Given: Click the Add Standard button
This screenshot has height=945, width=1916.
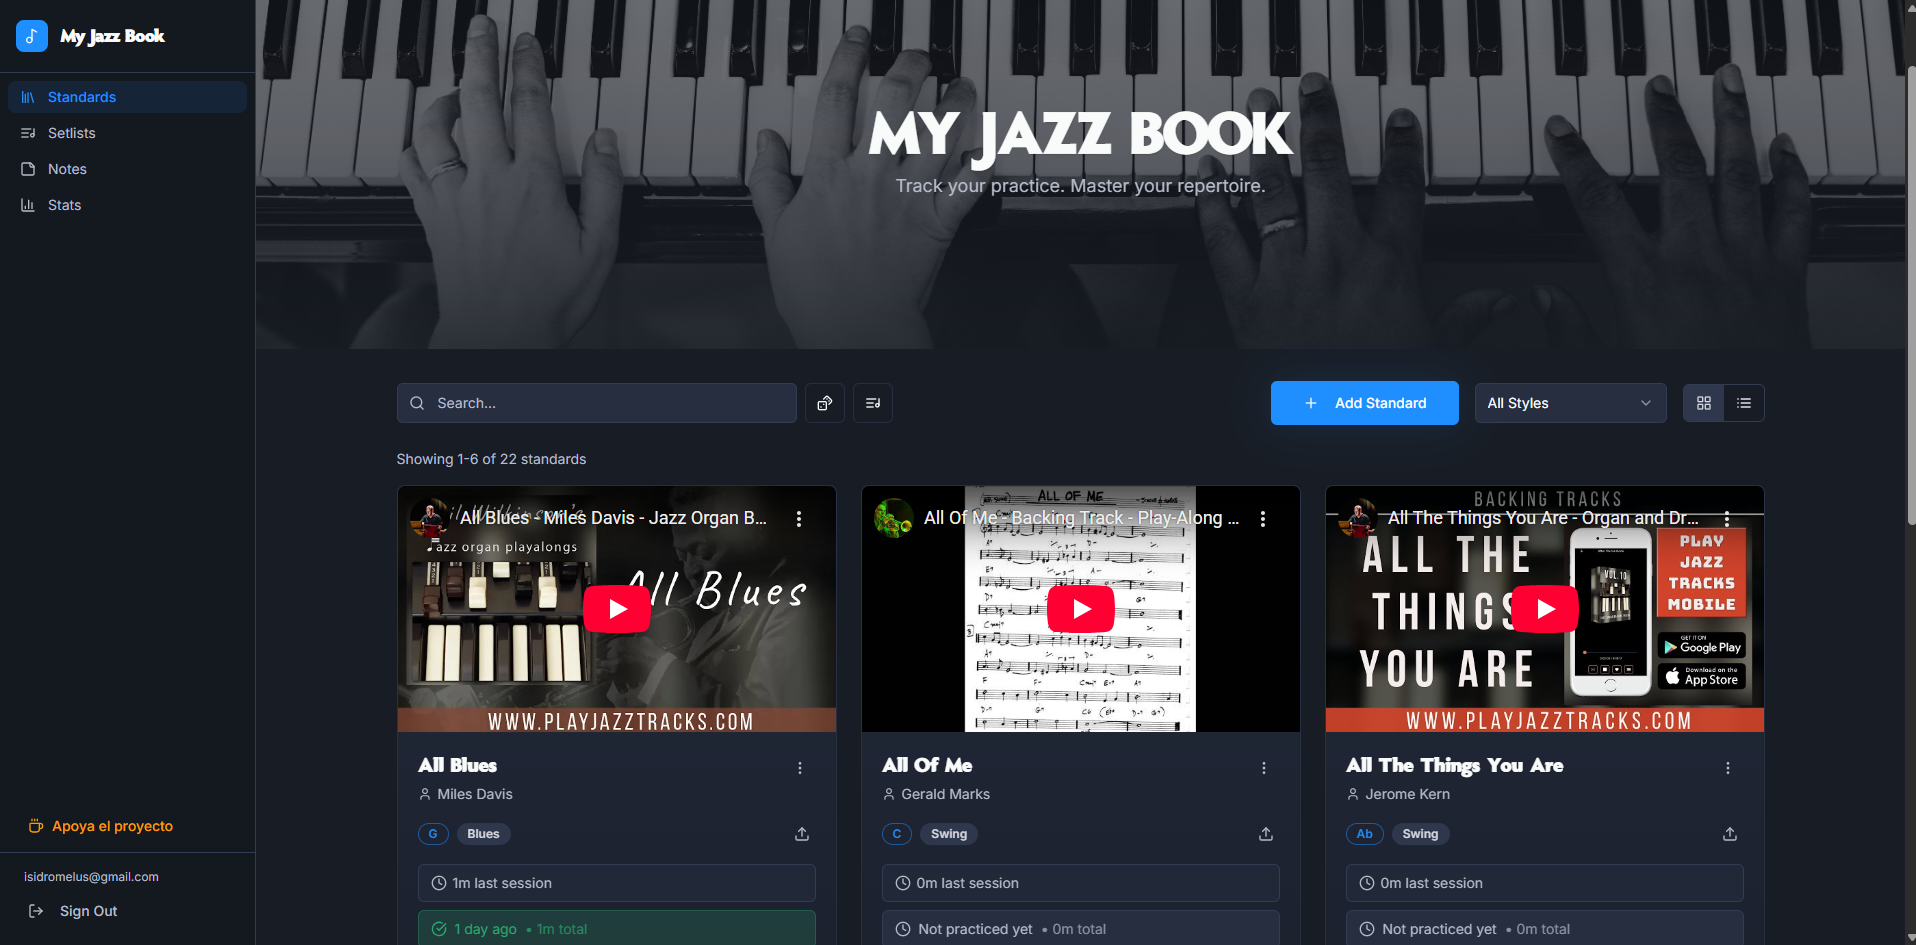Looking at the screenshot, I should (x=1364, y=403).
